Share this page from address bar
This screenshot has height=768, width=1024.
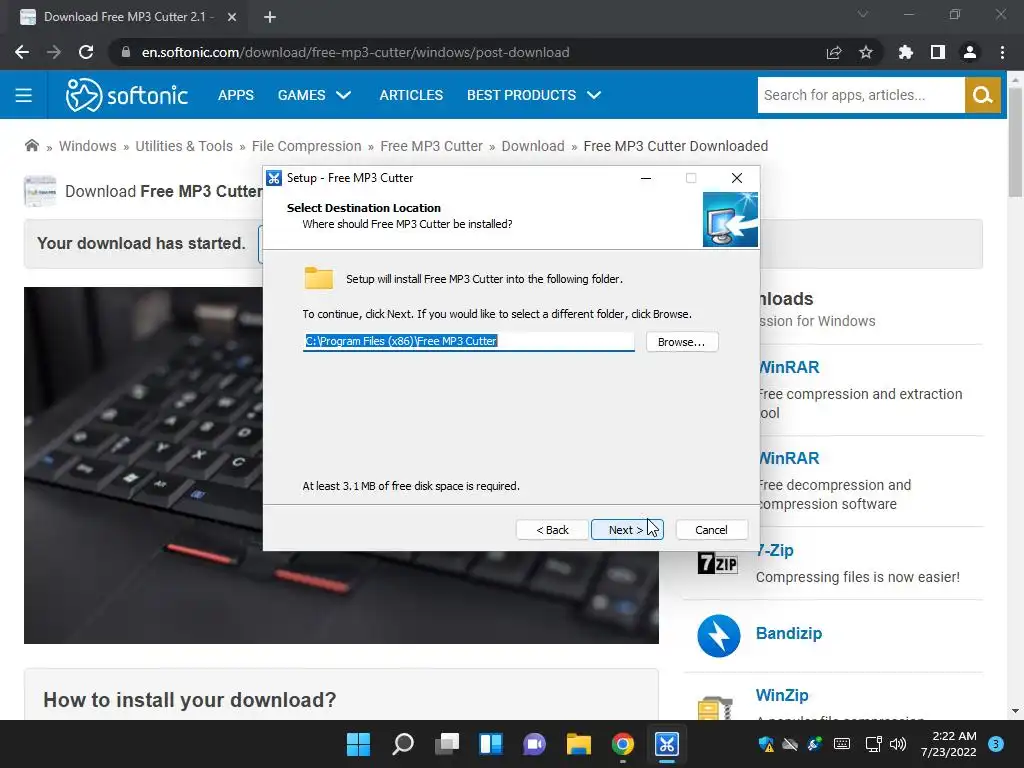tap(834, 52)
